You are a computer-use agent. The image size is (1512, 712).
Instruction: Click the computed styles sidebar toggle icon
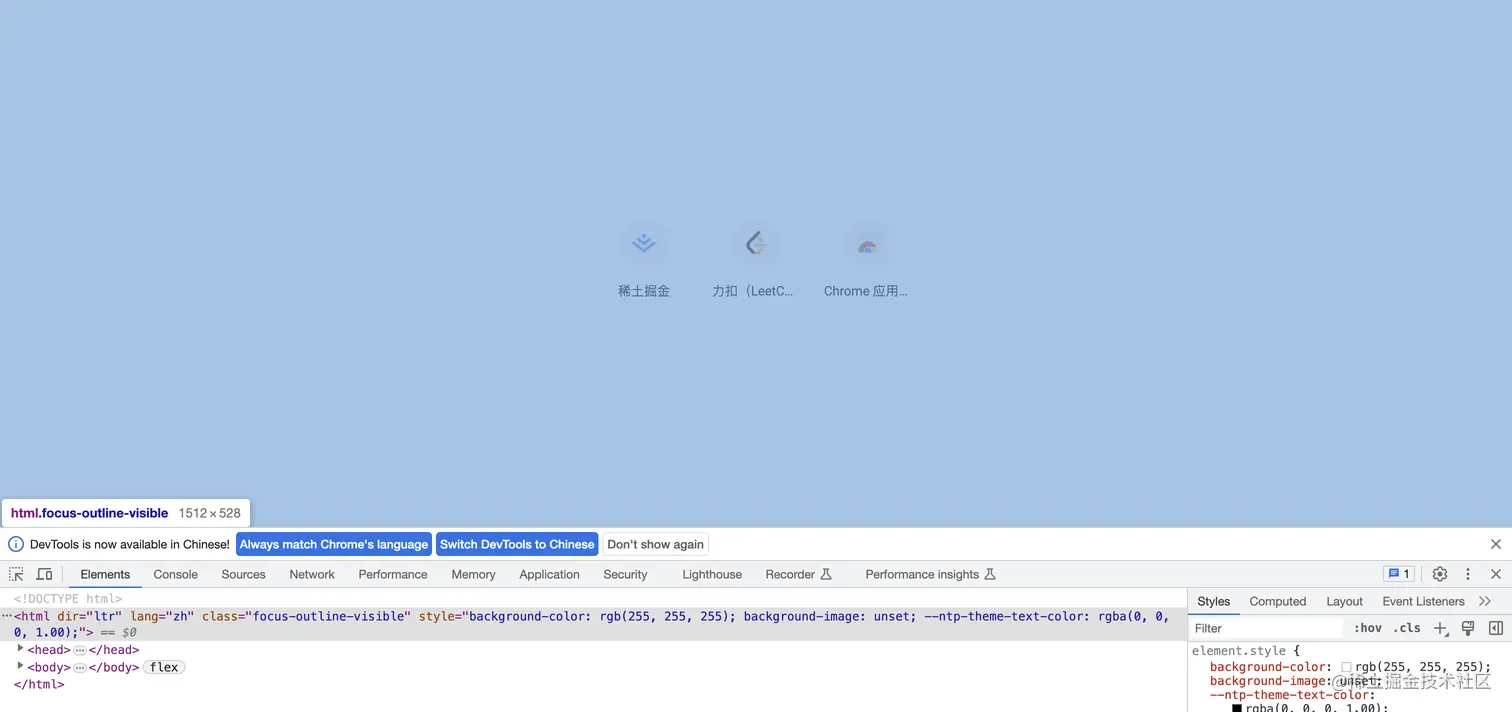click(x=1495, y=628)
